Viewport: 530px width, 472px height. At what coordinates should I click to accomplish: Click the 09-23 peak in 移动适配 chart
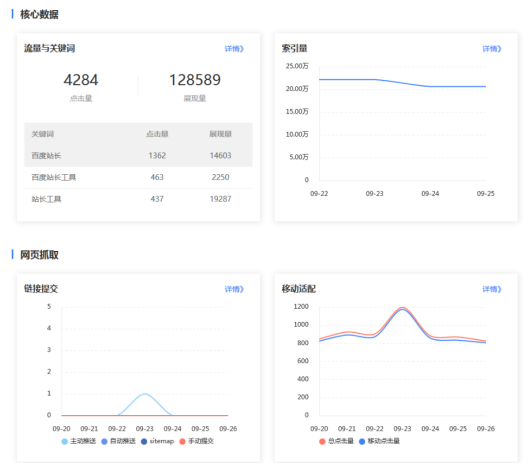click(402, 308)
